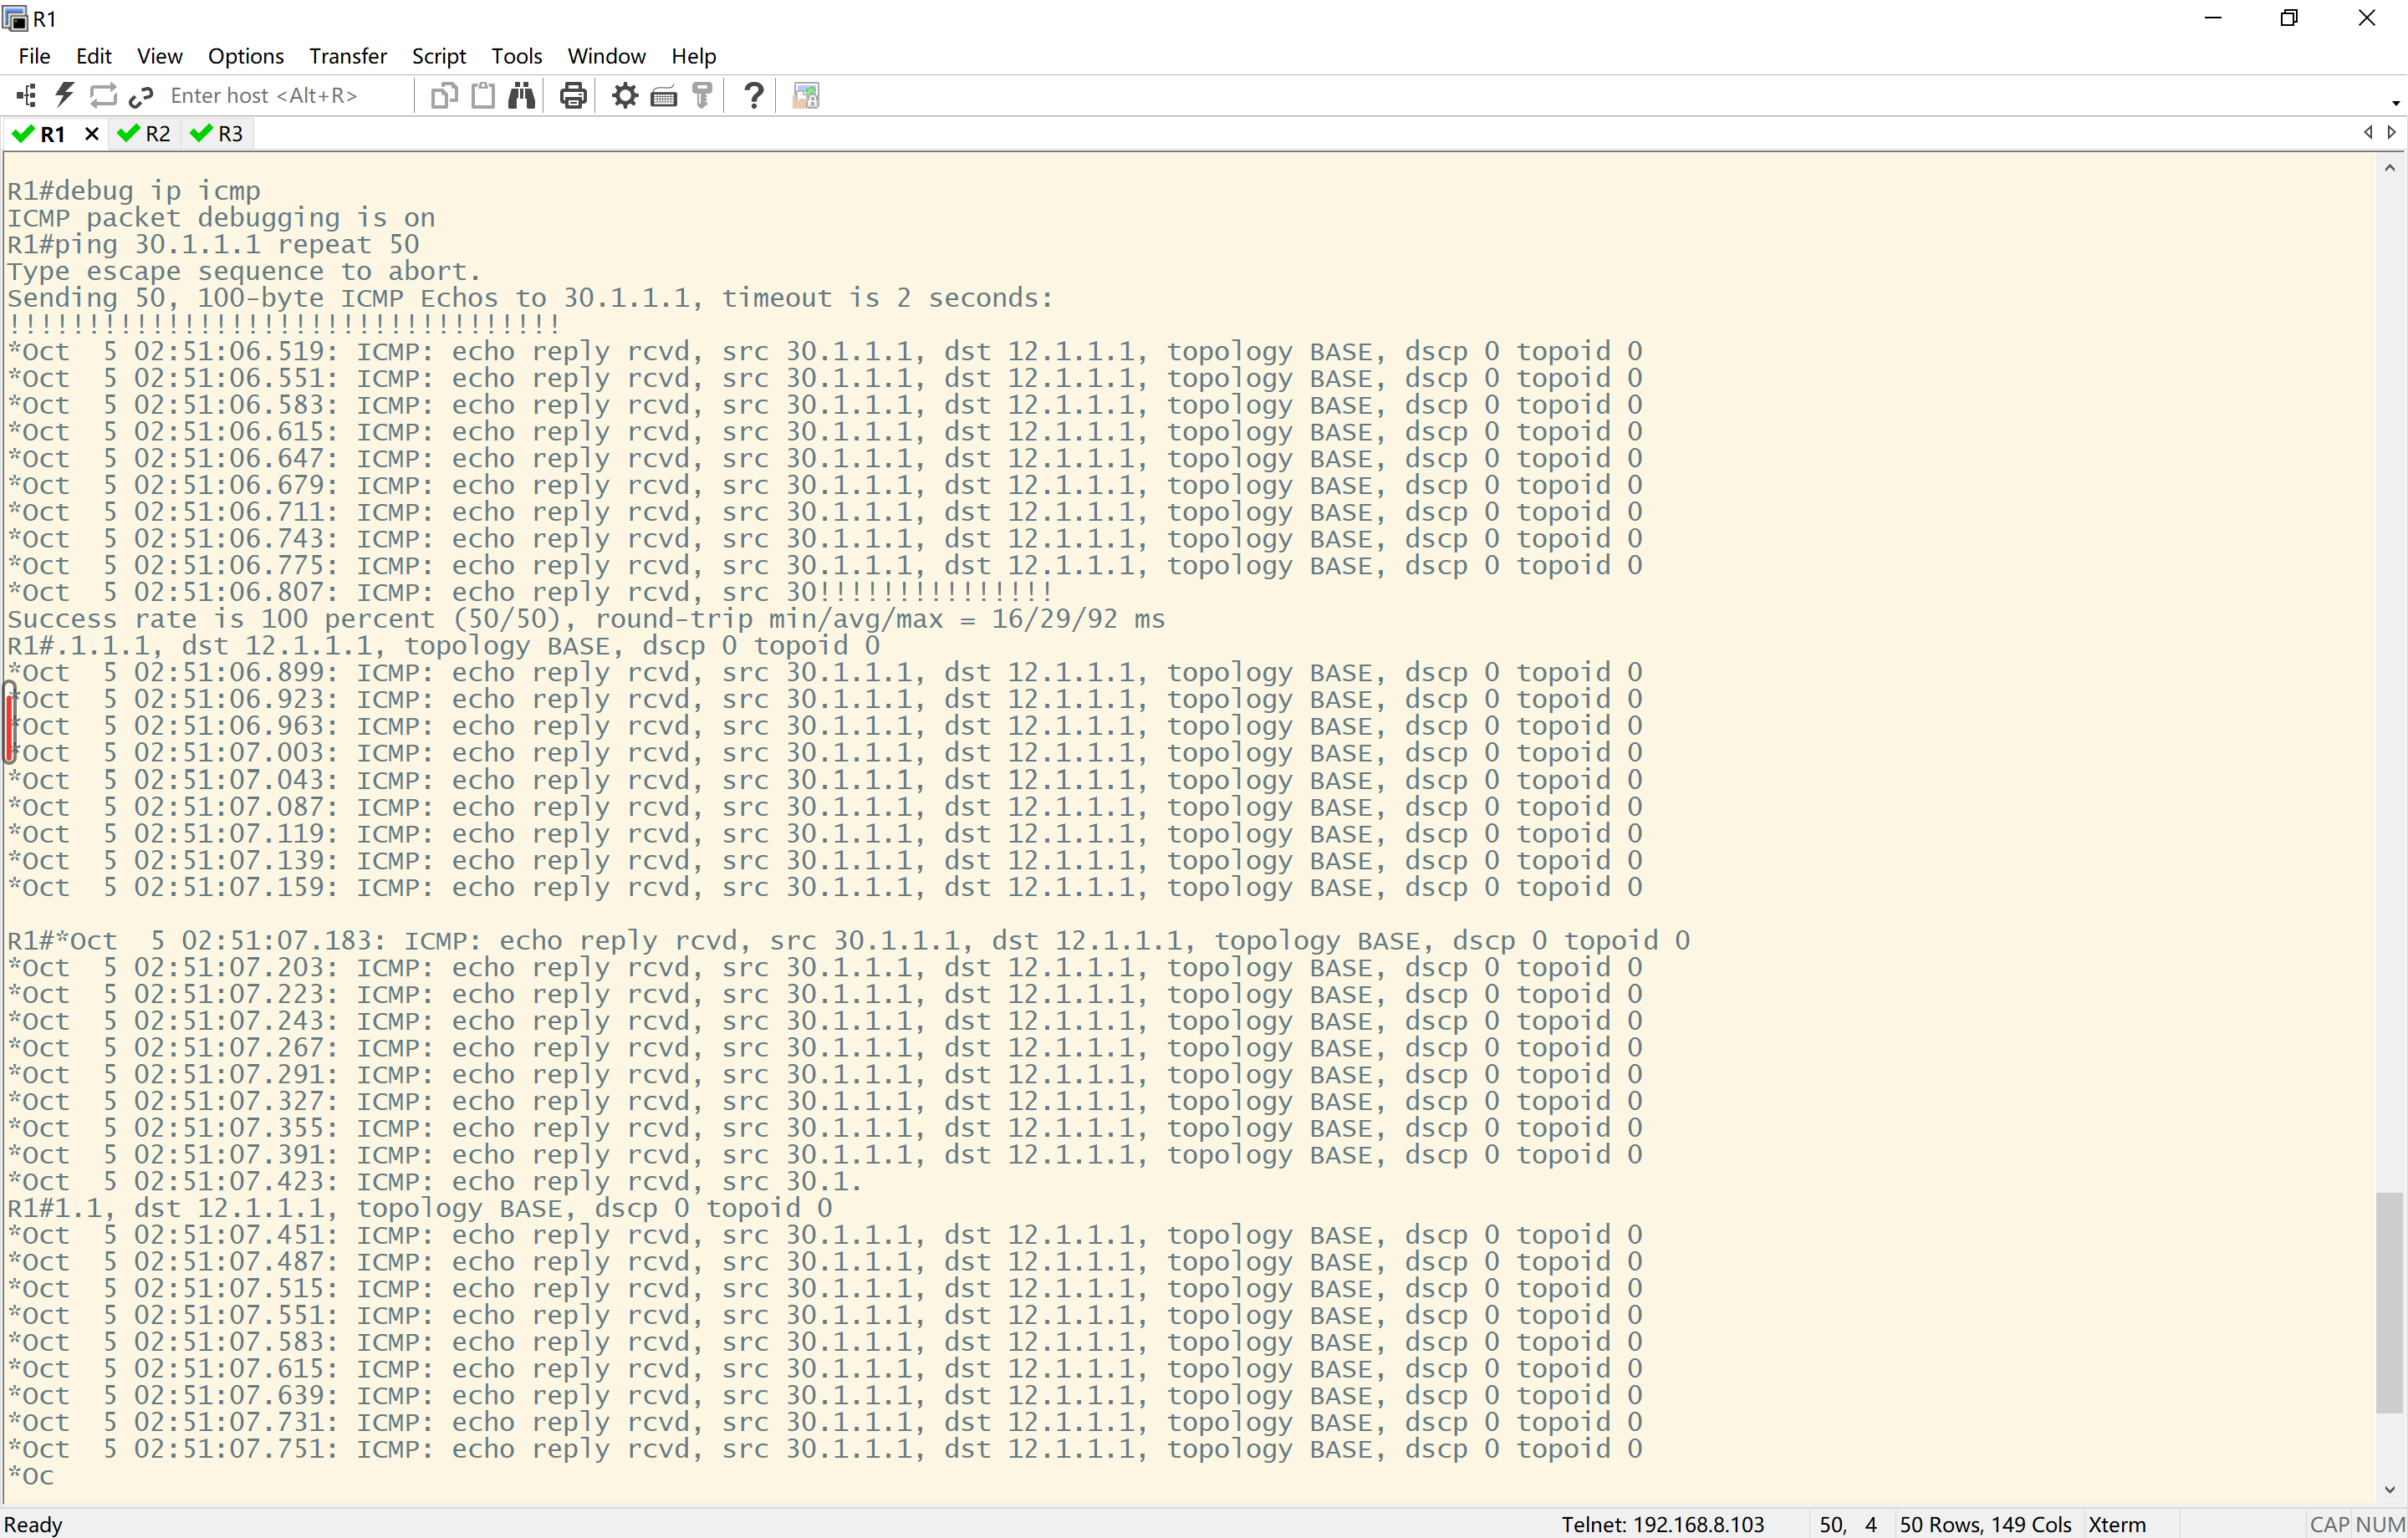
Task: Click 'Xterm' in the status bar
Action: coord(2116,1524)
